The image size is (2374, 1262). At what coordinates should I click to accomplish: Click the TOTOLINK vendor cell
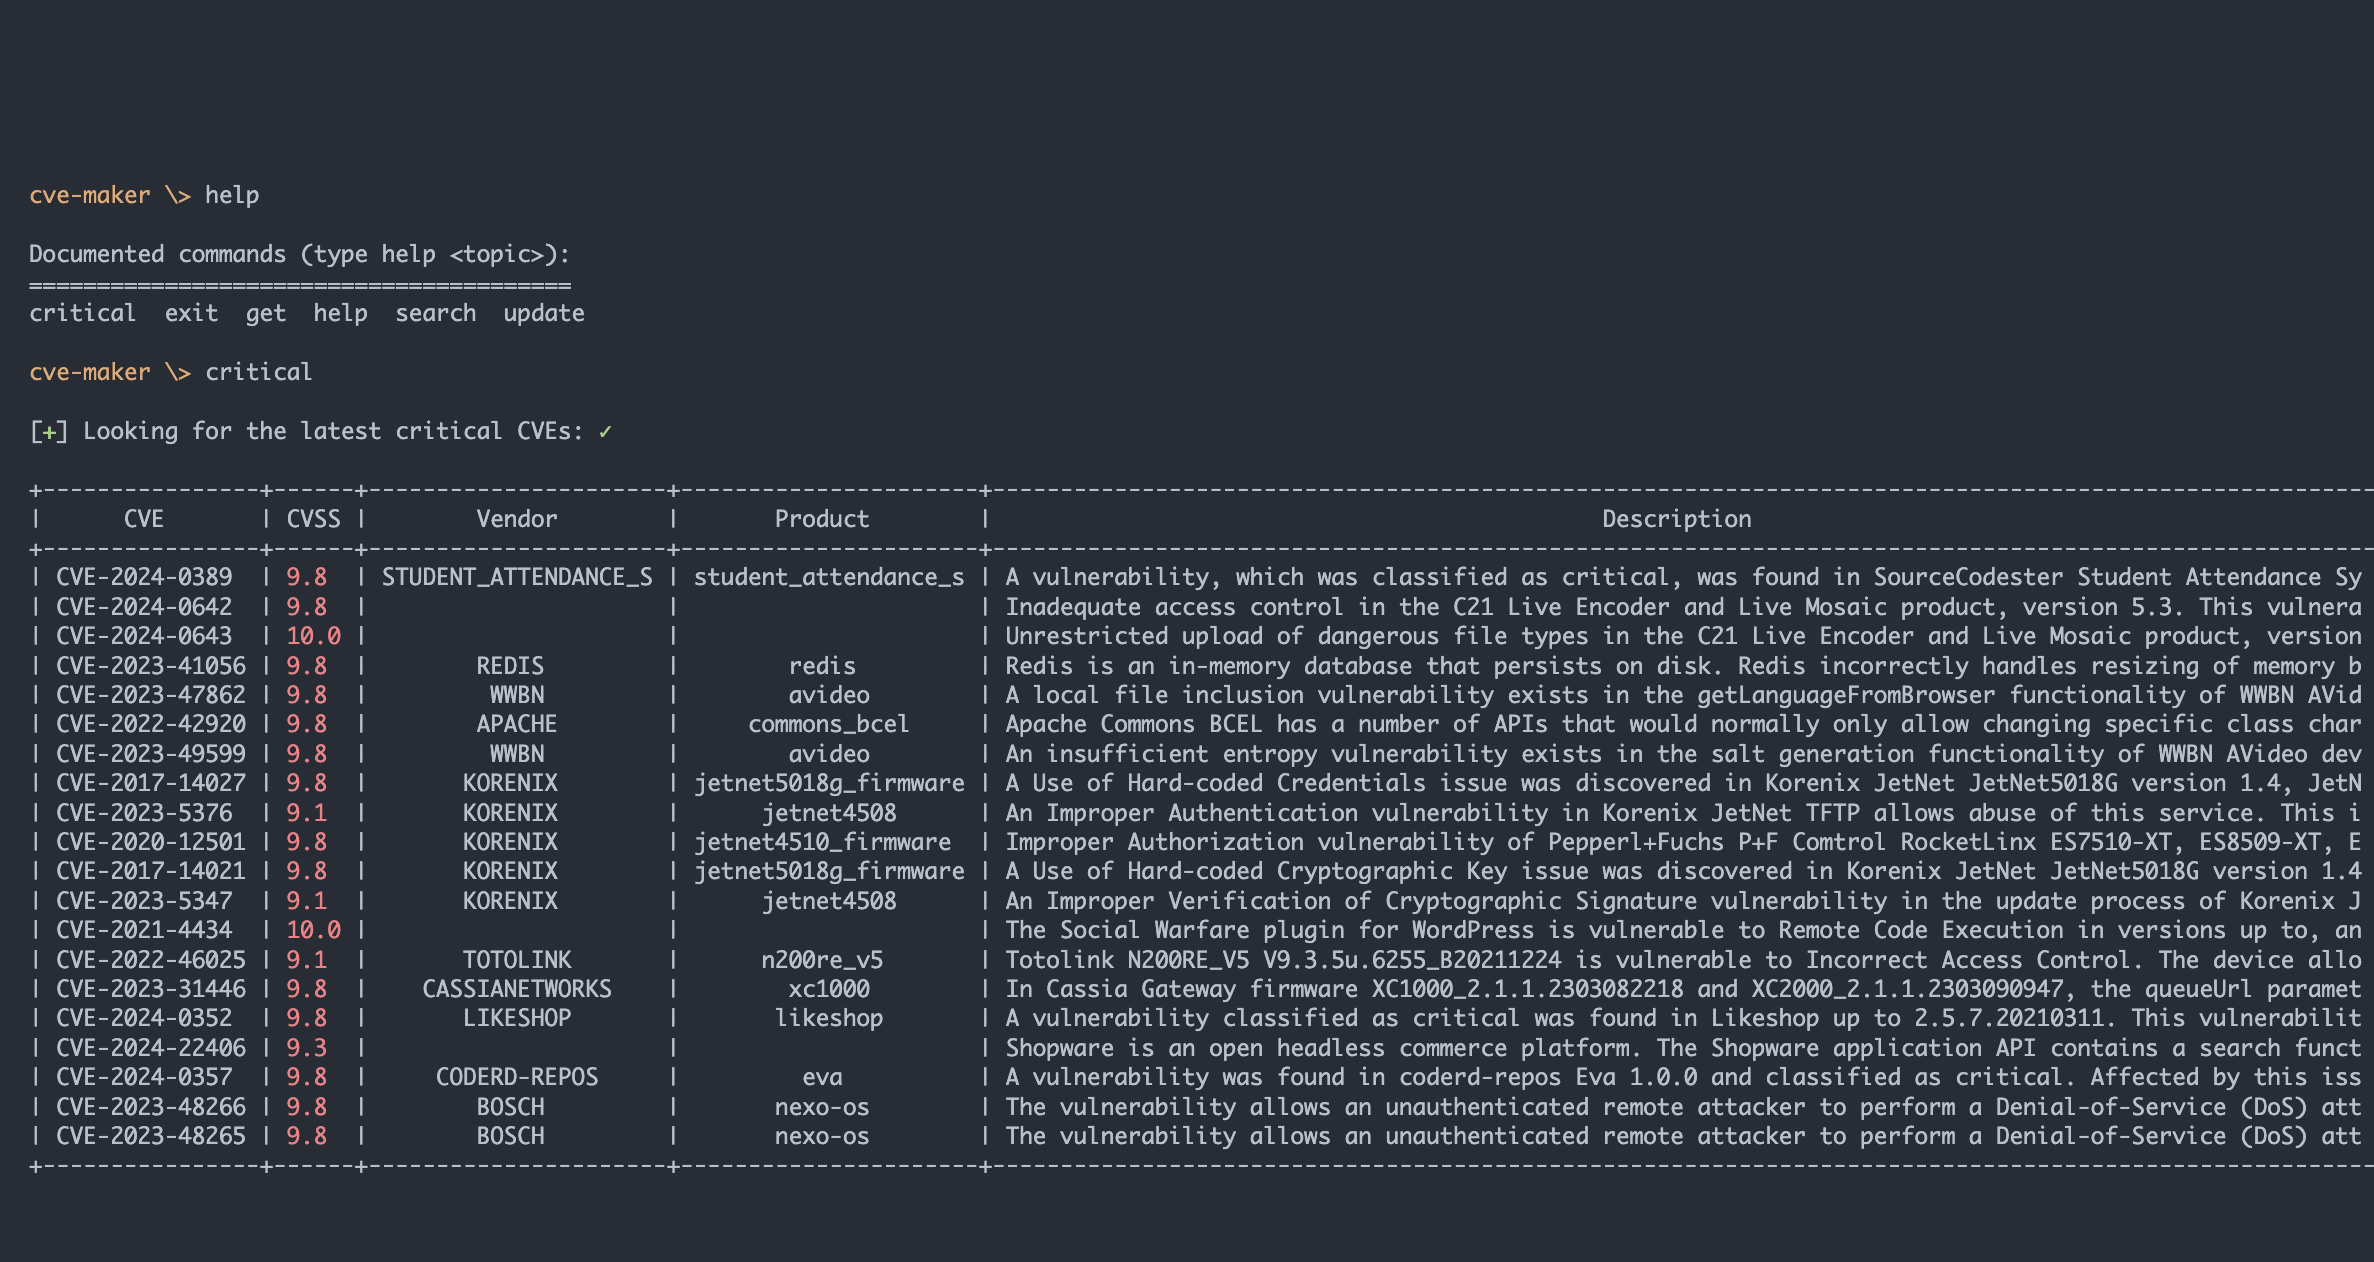[x=517, y=960]
